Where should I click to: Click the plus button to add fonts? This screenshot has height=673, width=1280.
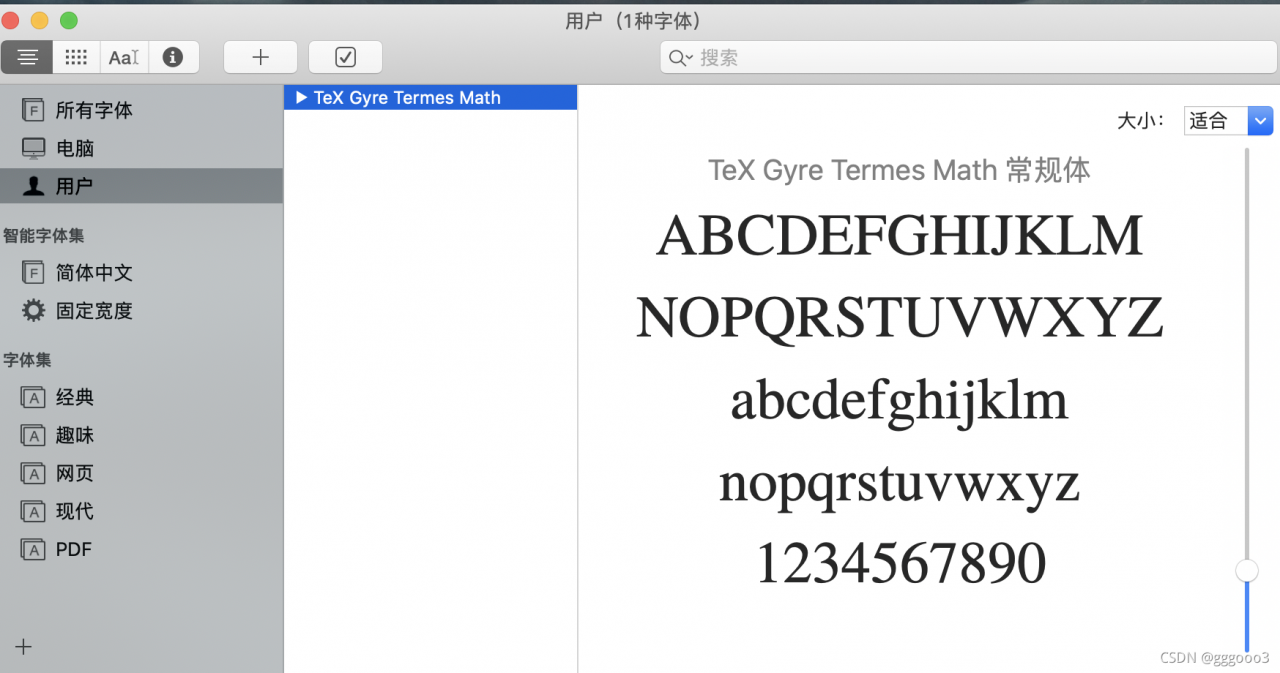coord(260,58)
